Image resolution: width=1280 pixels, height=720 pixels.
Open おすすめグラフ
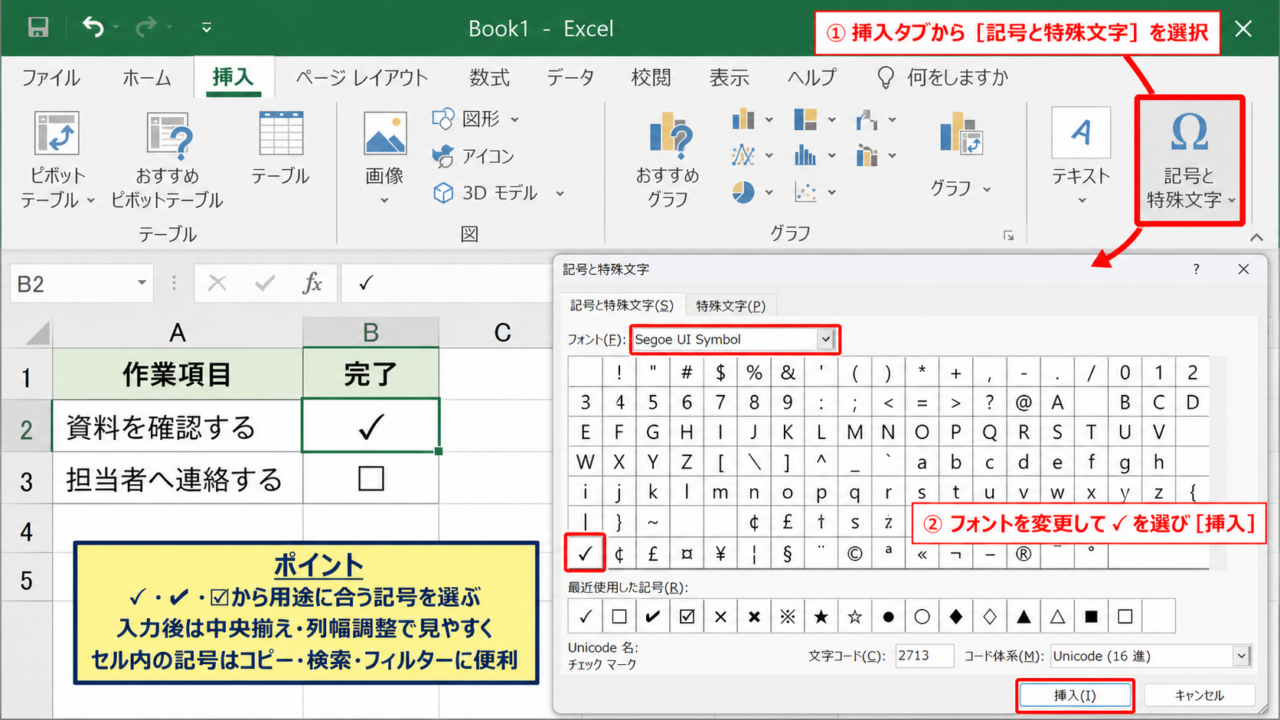point(667,160)
